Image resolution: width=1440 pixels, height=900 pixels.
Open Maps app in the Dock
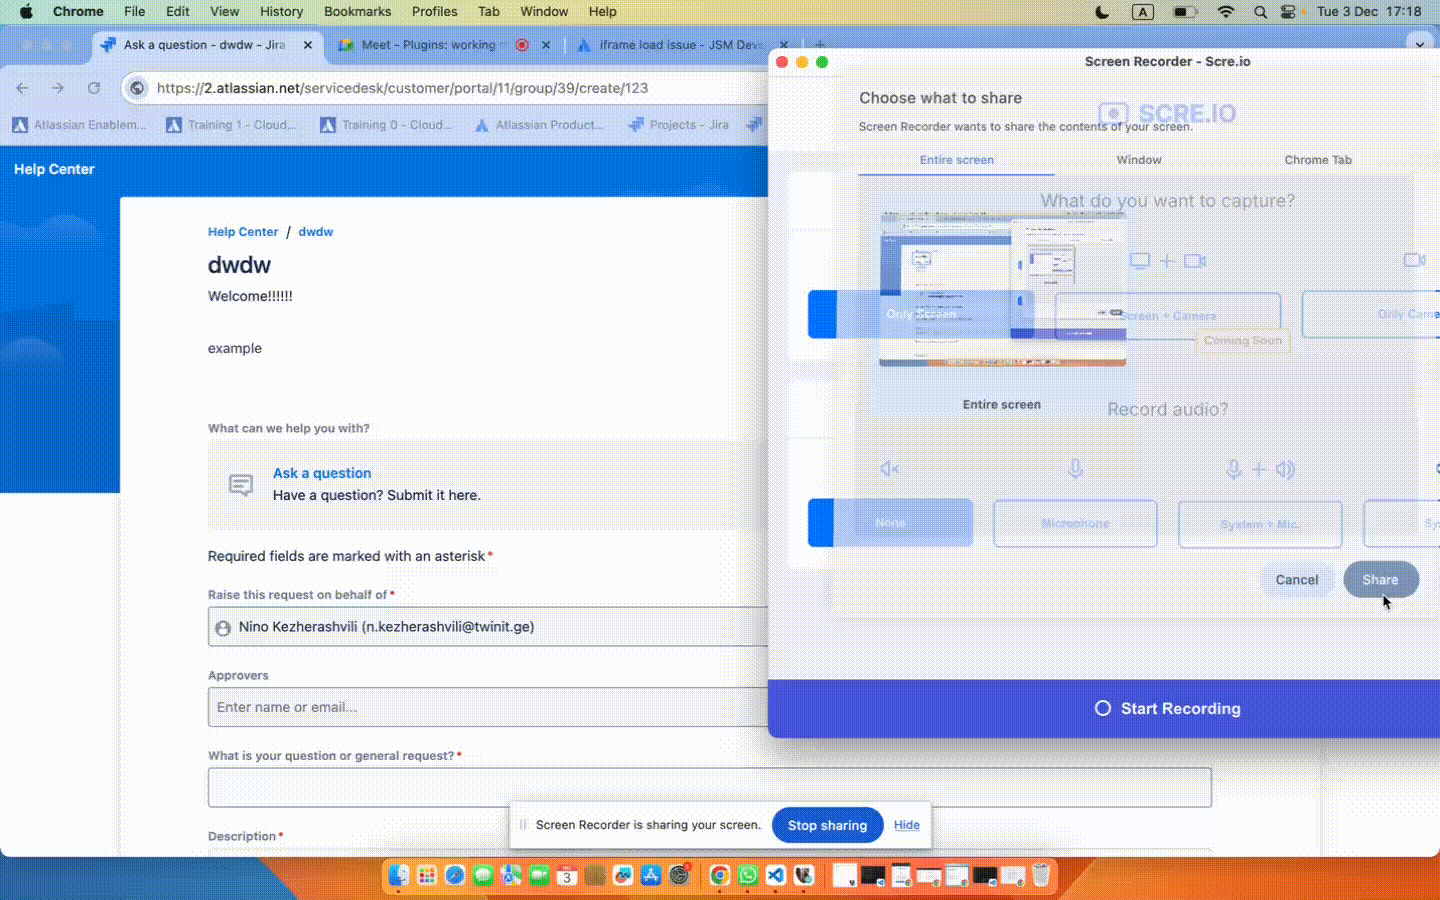(511, 876)
